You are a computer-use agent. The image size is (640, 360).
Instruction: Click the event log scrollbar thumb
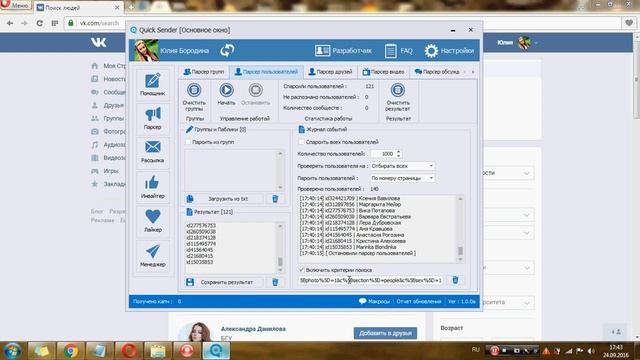(460, 250)
